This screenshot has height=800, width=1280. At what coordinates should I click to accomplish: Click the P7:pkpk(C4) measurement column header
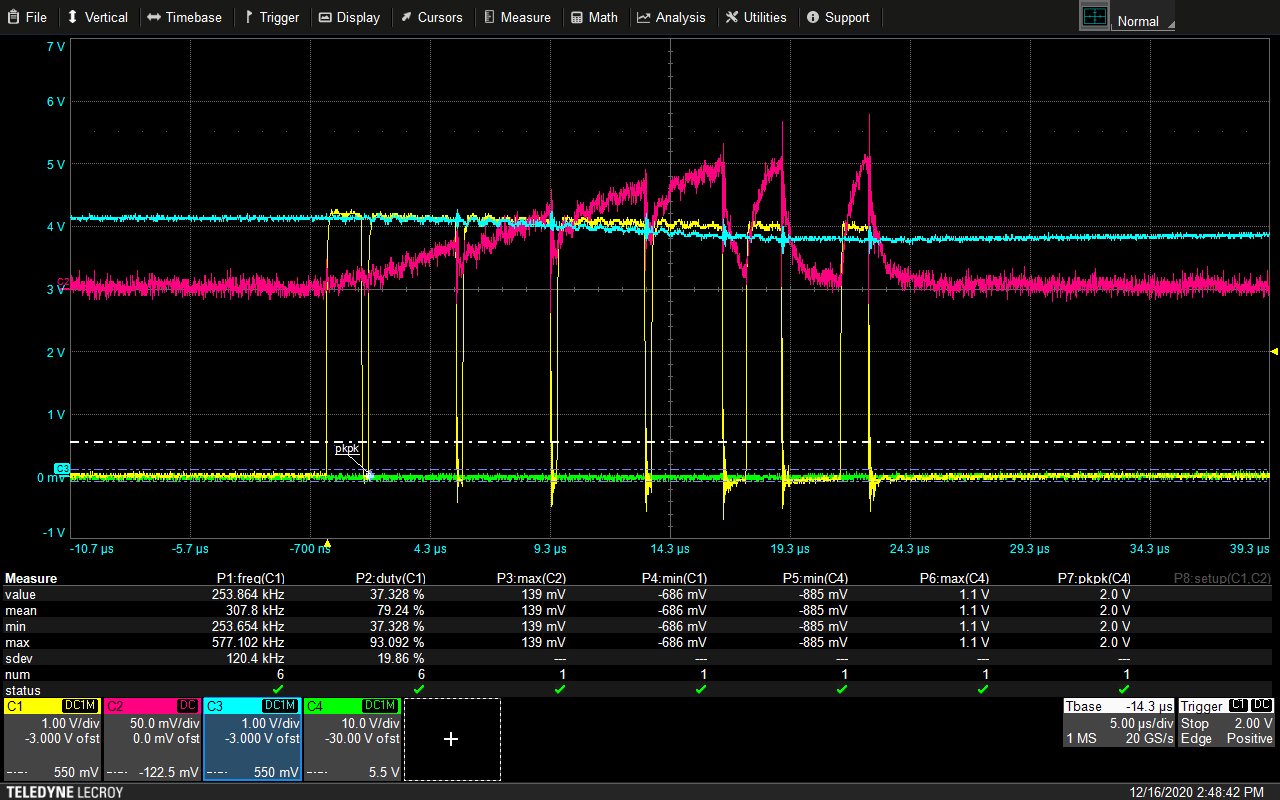pos(1094,578)
